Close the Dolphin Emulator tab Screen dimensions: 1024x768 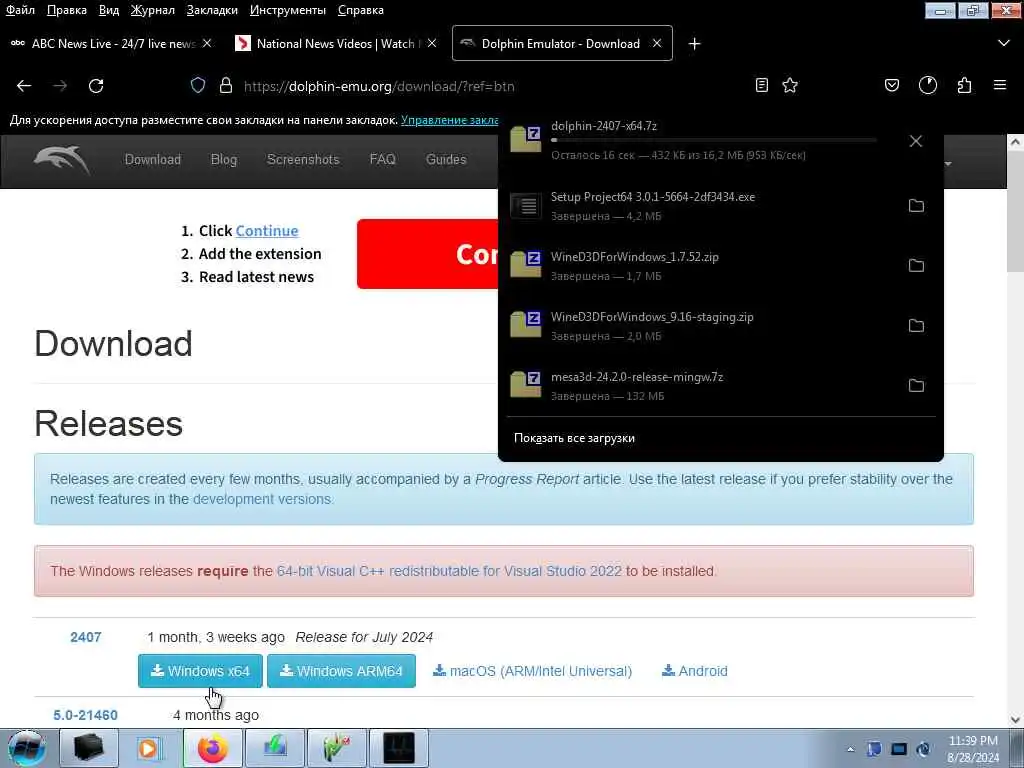(657, 43)
